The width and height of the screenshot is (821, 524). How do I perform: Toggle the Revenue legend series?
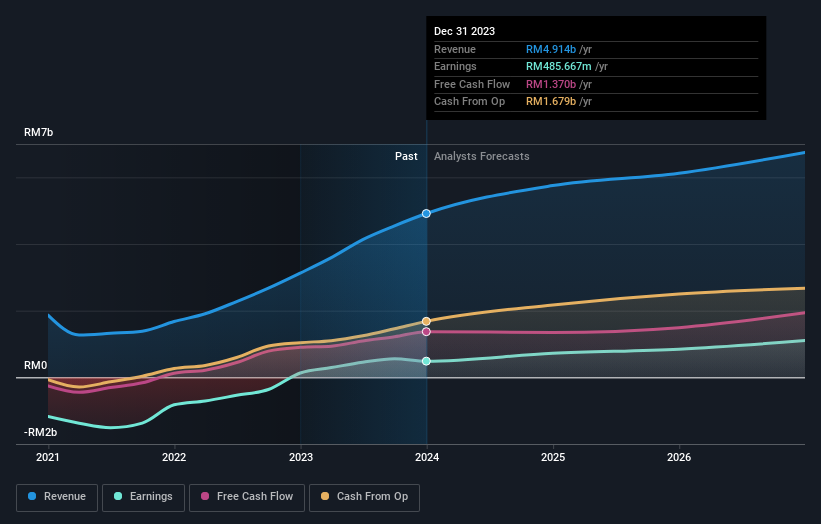pos(57,497)
